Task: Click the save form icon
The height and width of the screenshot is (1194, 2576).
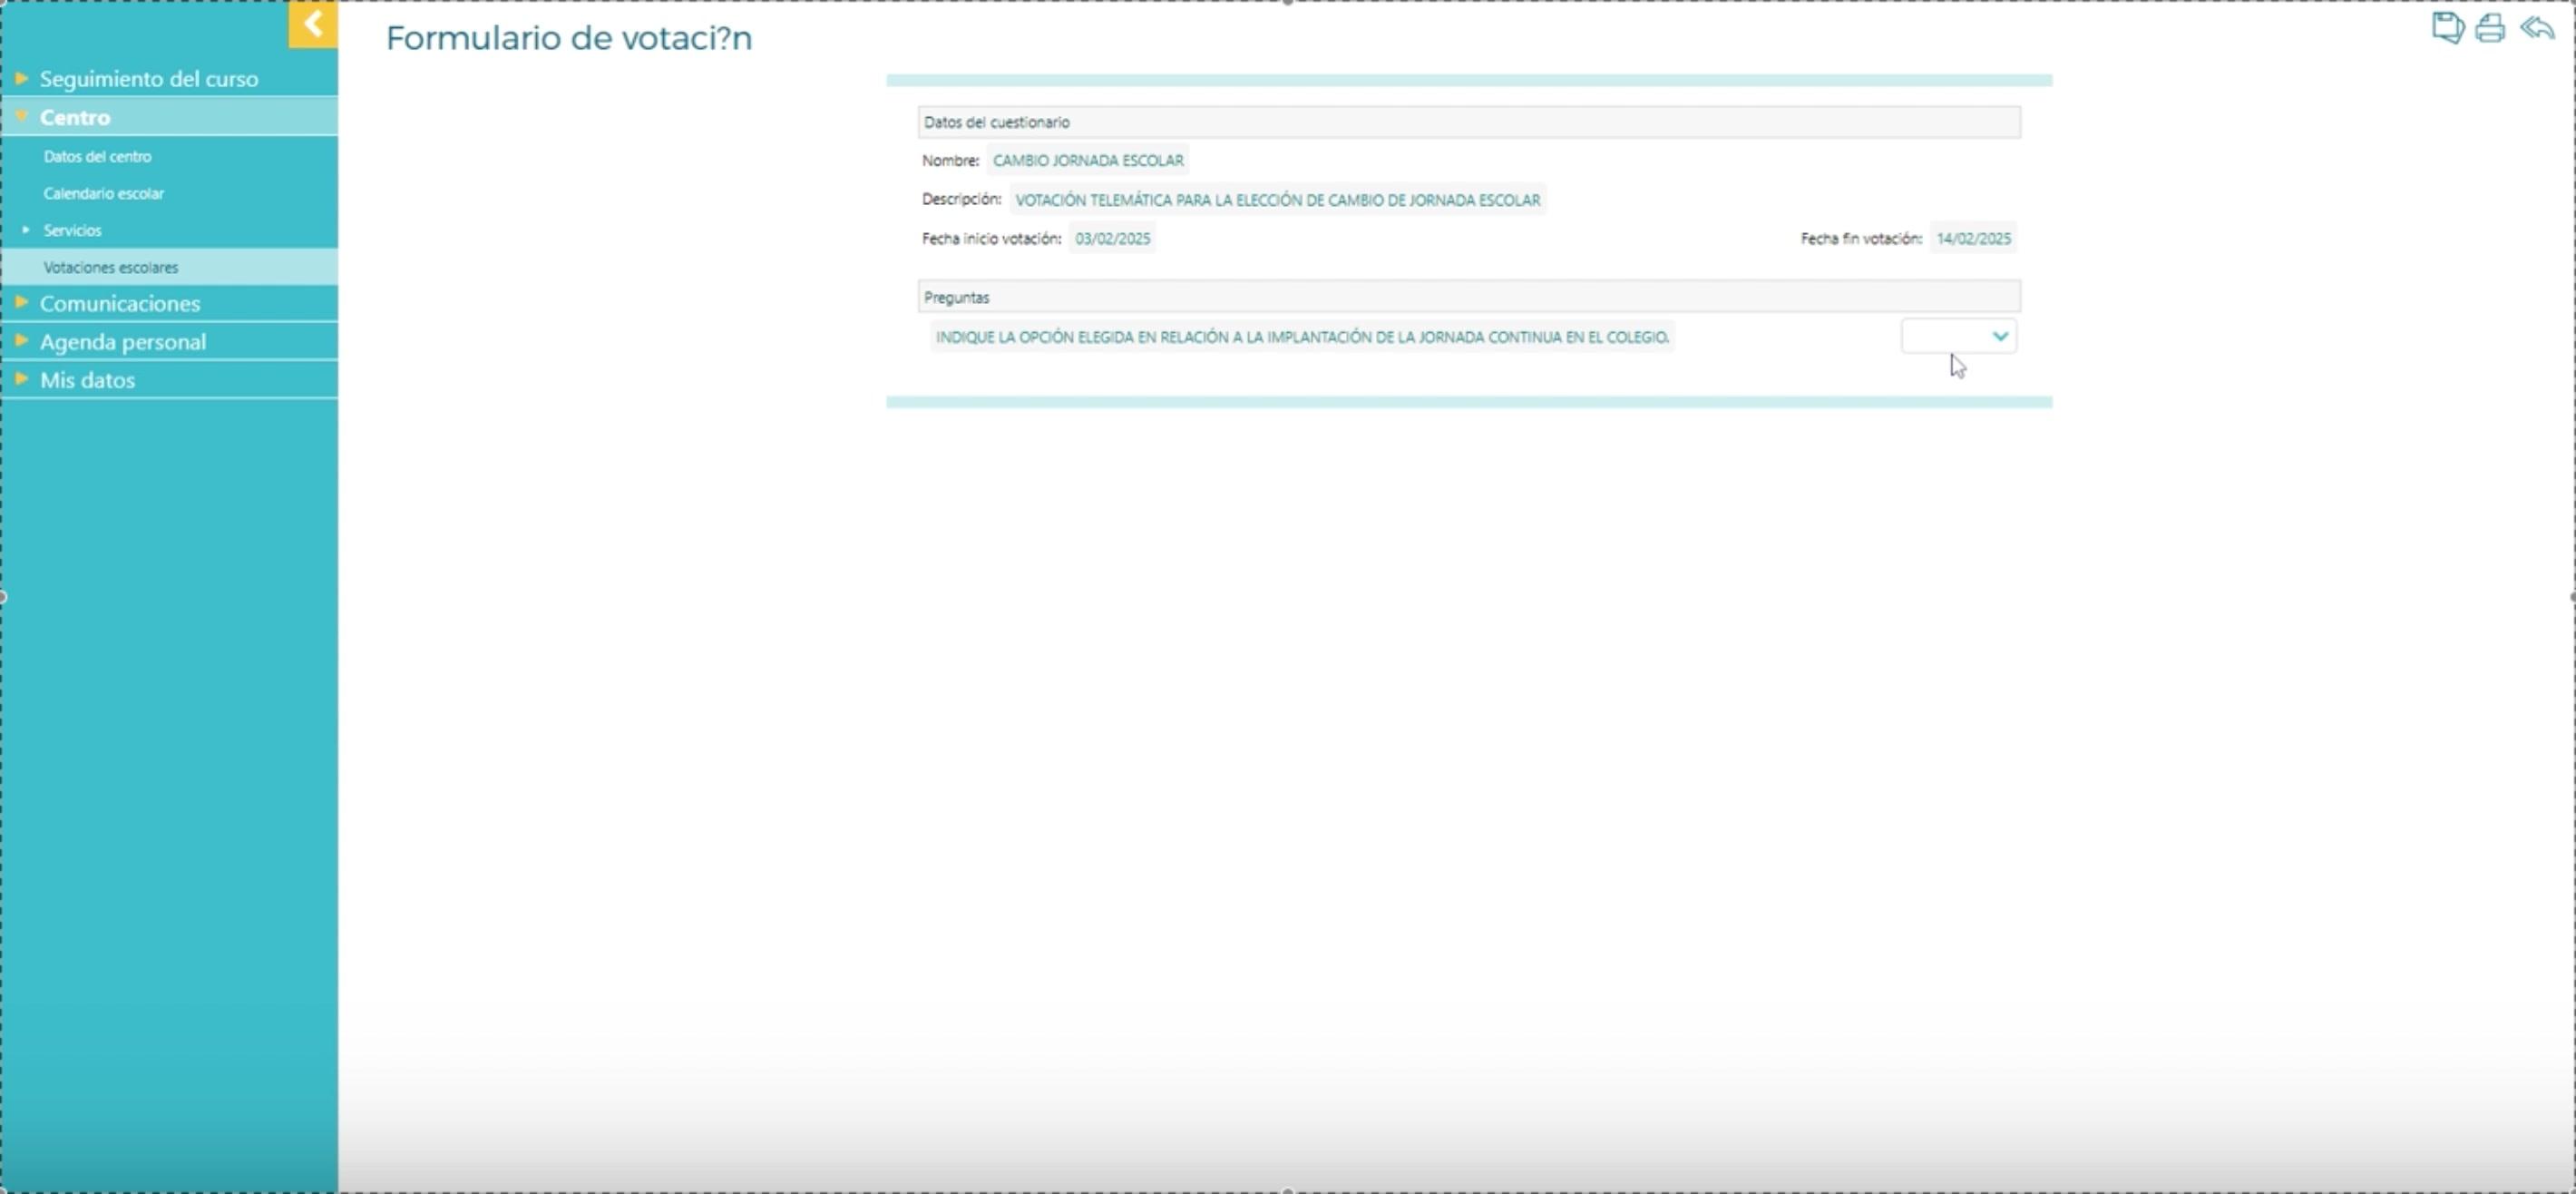Action: click(2447, 27)
